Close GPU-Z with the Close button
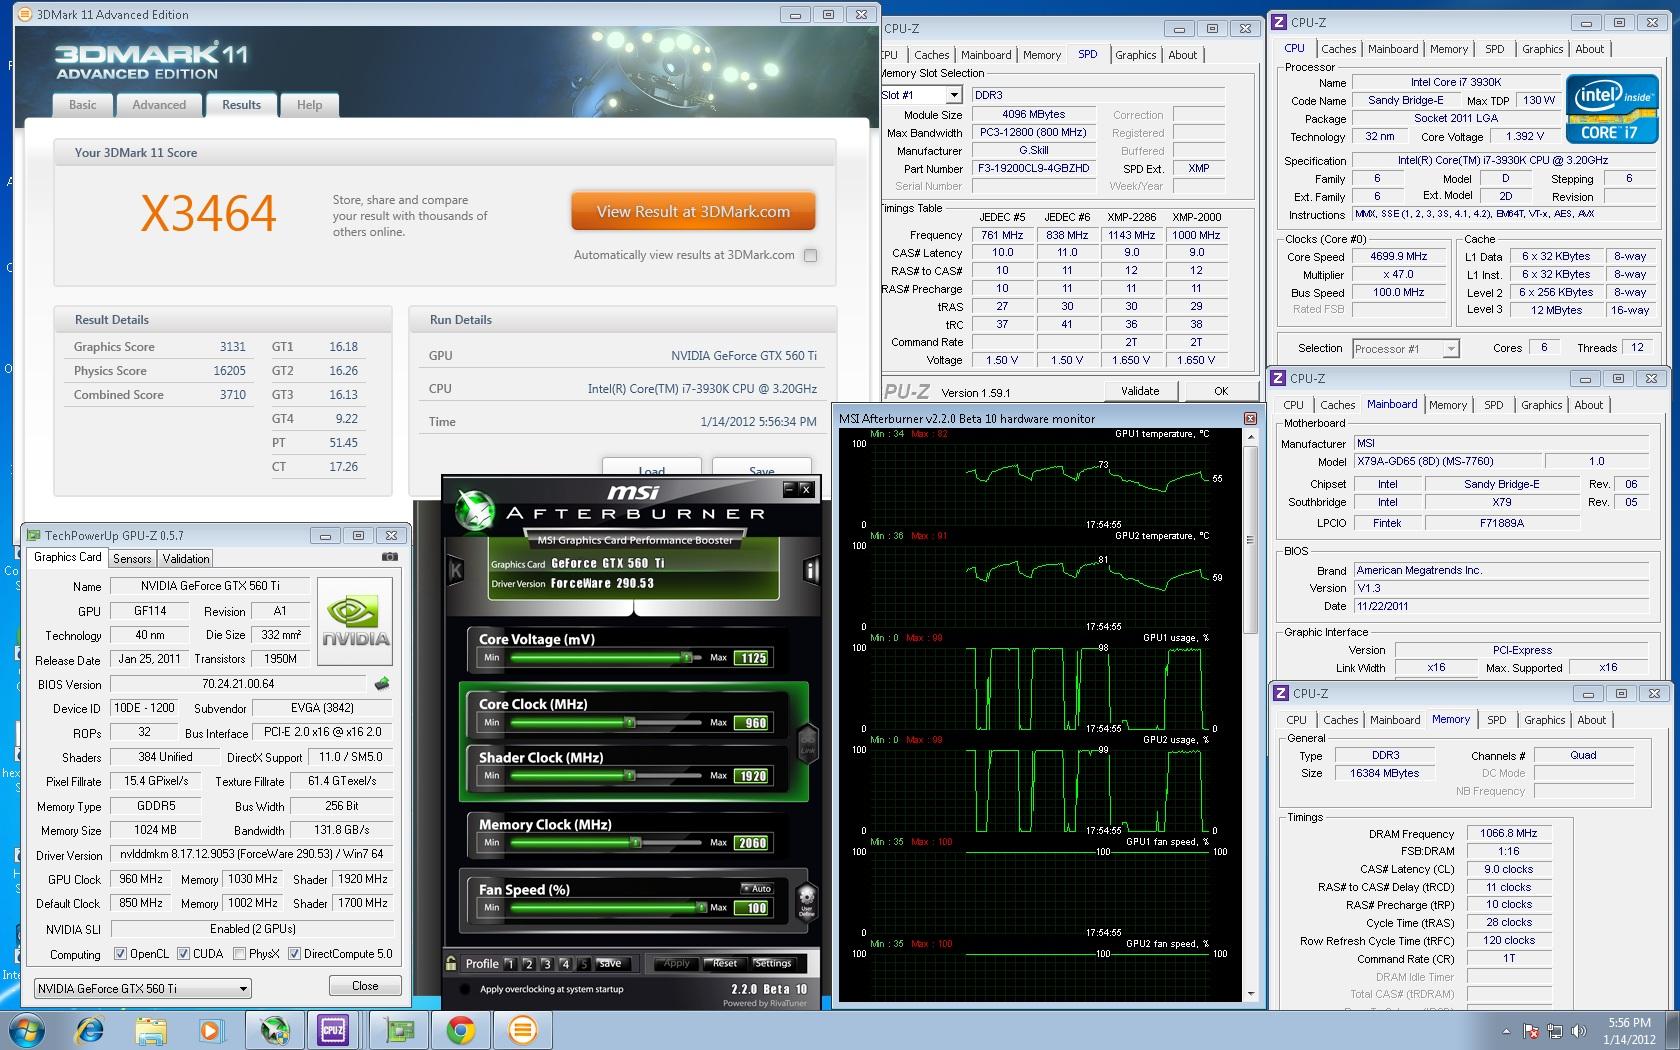Viewport: 1680px width, 1050px height. click(x=365, y=986)
